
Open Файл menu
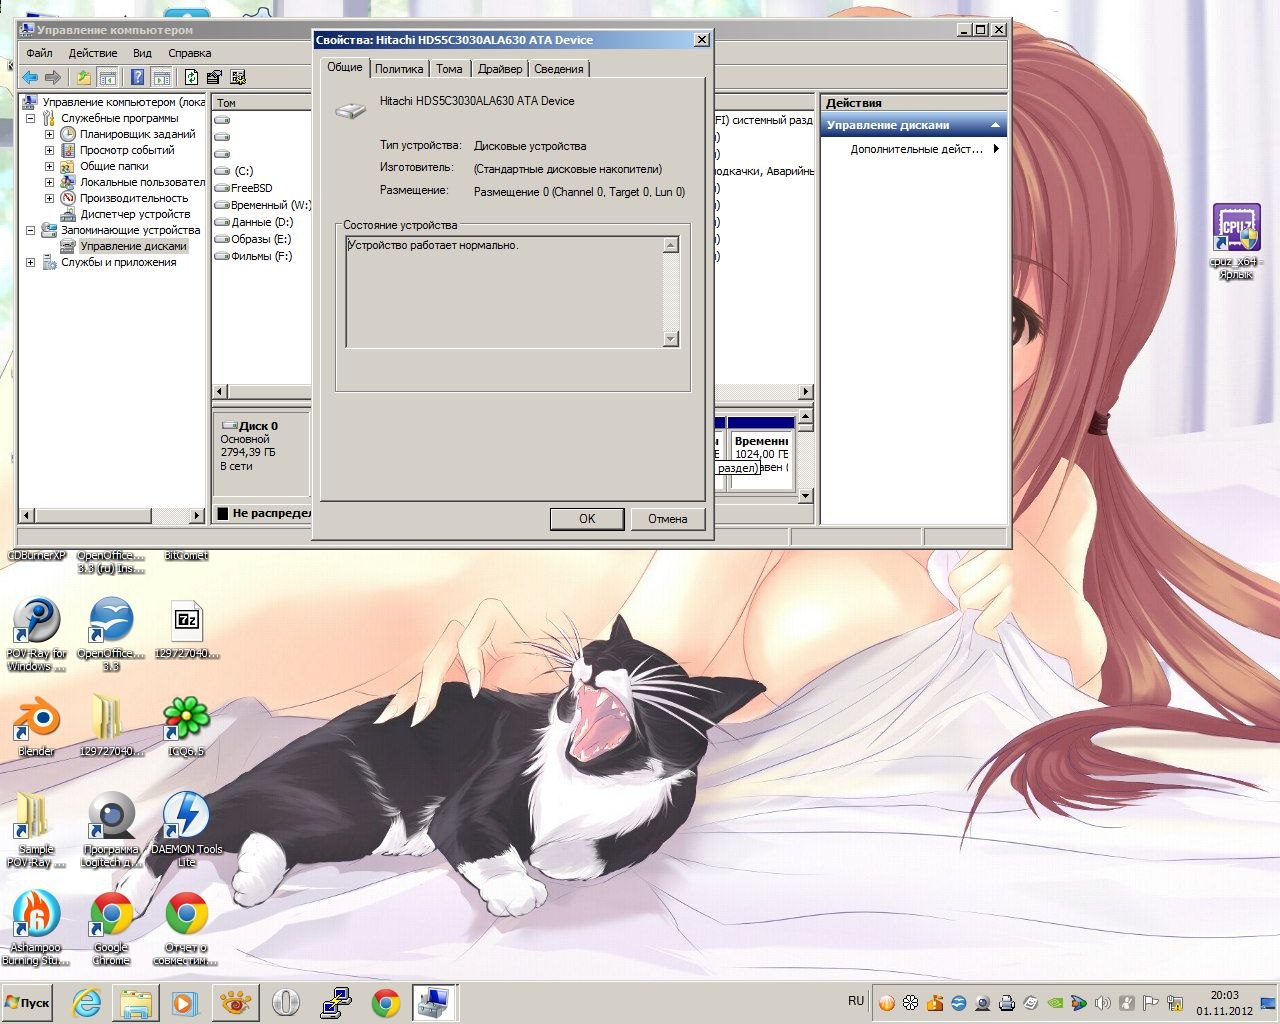pos(40,53)
